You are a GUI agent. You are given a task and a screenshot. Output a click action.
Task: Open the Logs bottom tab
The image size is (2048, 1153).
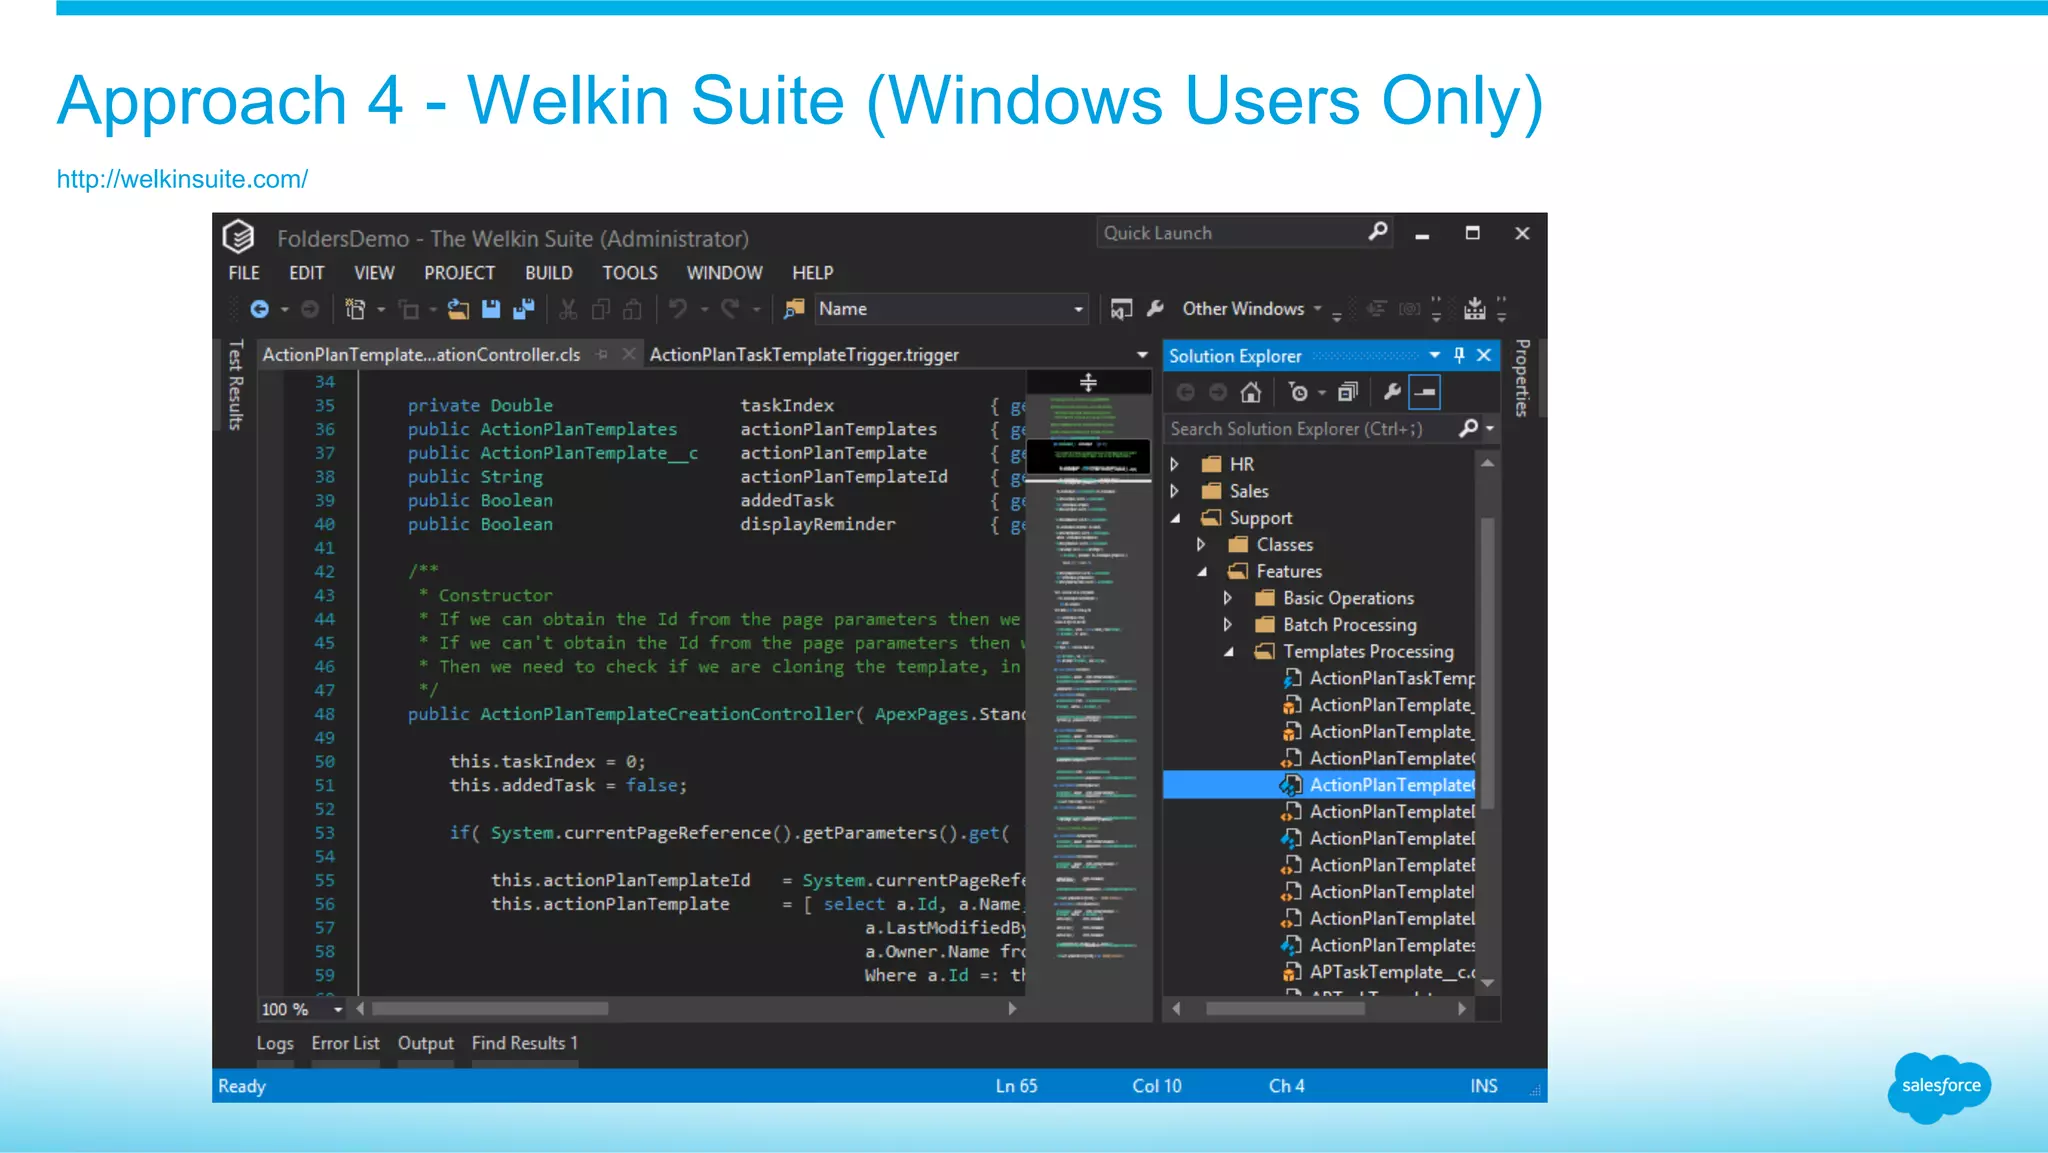click(275, 1043)
